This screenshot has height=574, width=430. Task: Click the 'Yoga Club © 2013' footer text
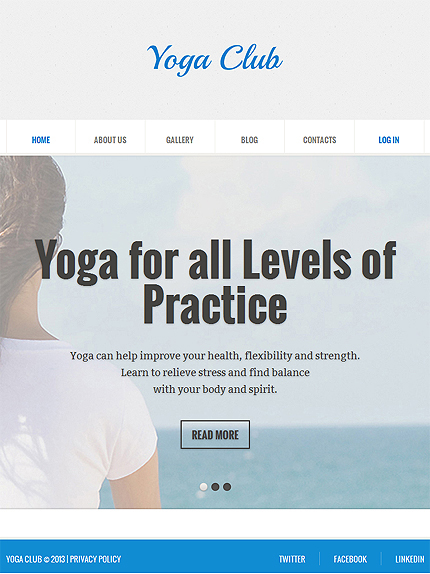tap(35, 559)
